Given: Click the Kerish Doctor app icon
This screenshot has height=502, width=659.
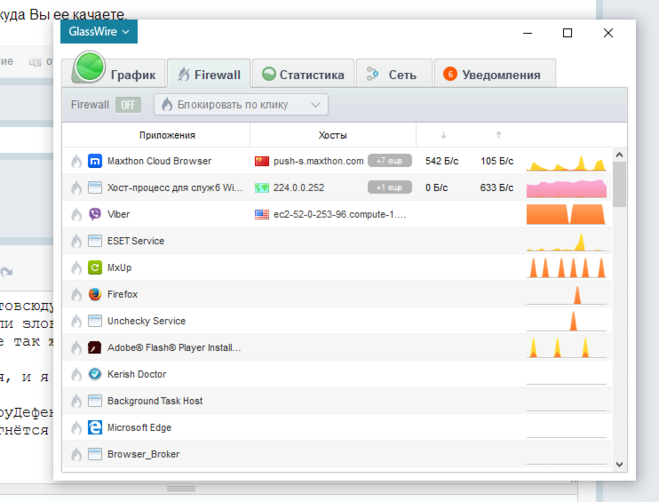Looking at the screenshot, I should coord(95,374).
